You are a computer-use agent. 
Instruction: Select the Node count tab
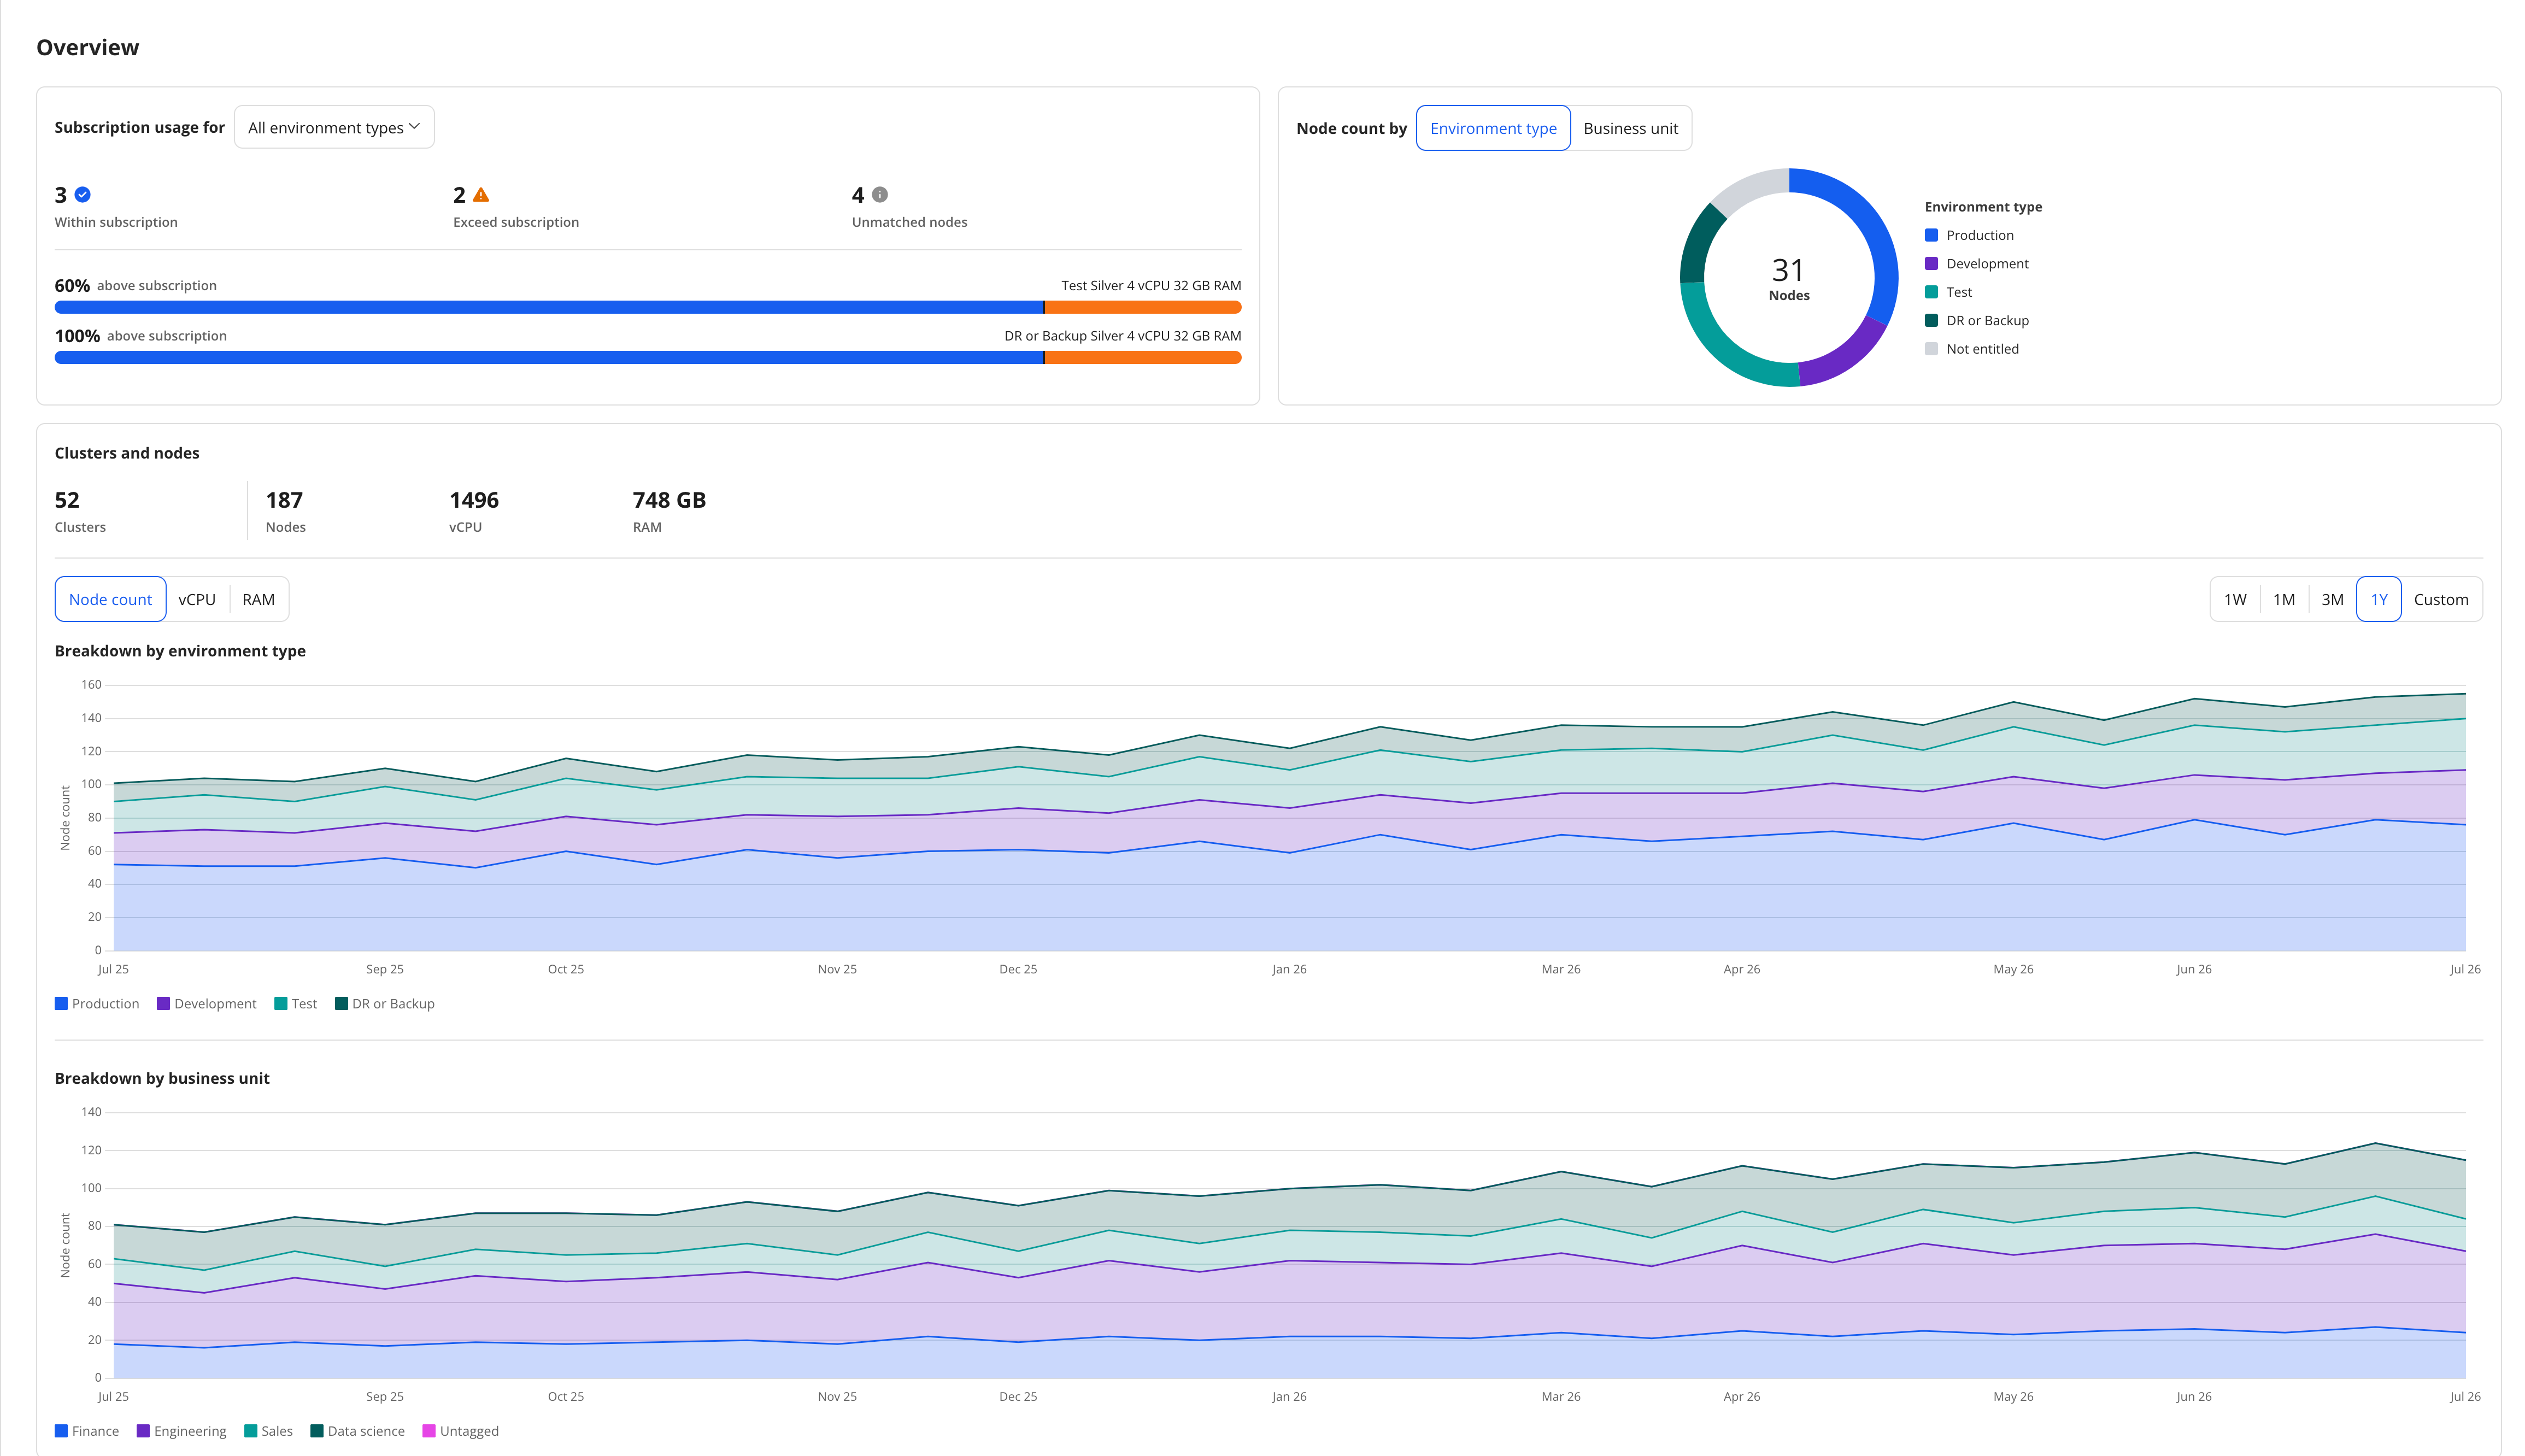click(110, 599)
